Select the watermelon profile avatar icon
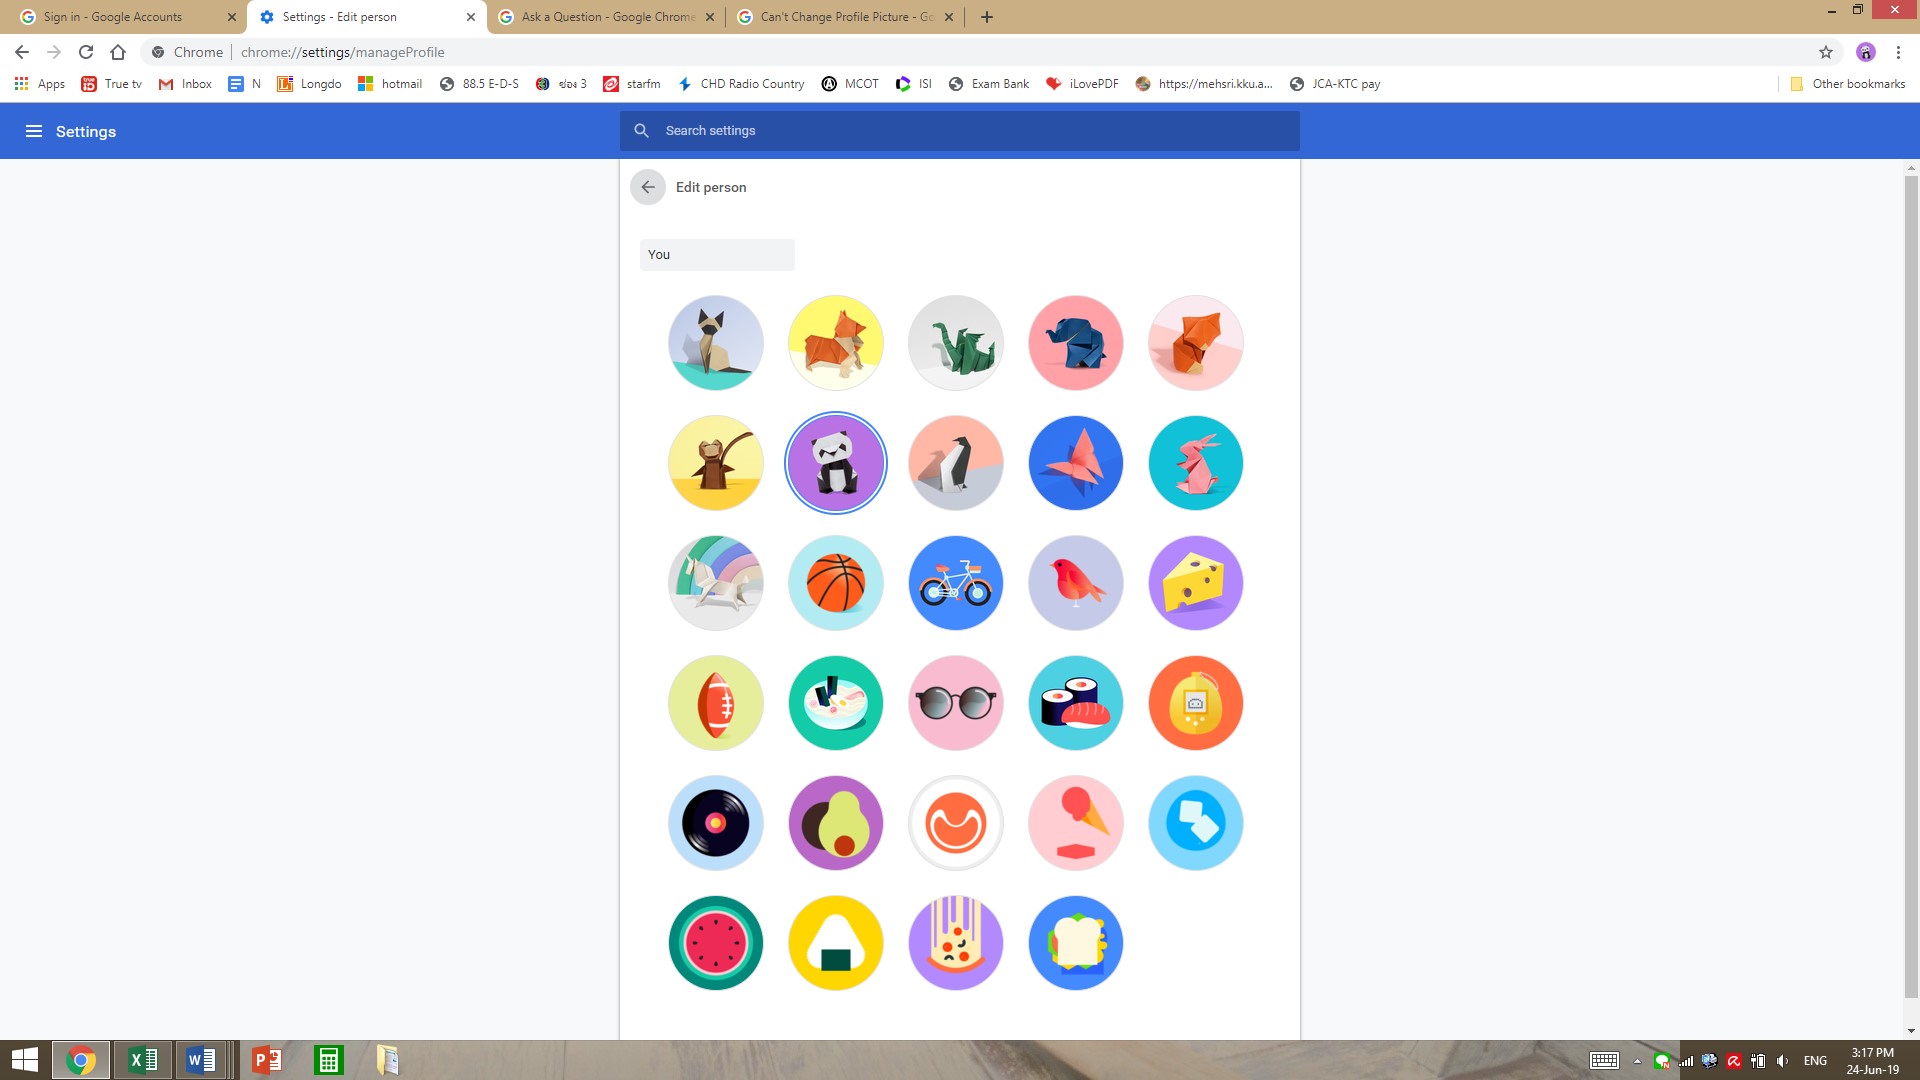The width and height of the screenshot is (1920, 1080). pos(716,942)
